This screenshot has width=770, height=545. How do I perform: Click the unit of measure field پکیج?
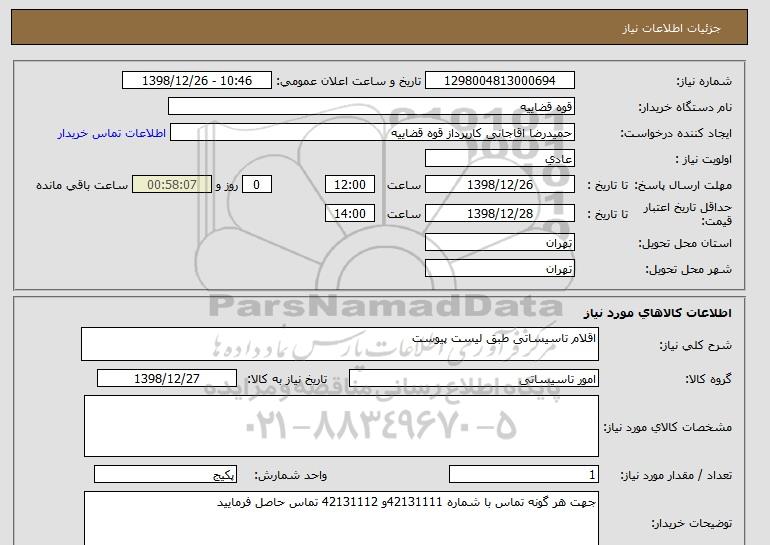coord(165,475)
